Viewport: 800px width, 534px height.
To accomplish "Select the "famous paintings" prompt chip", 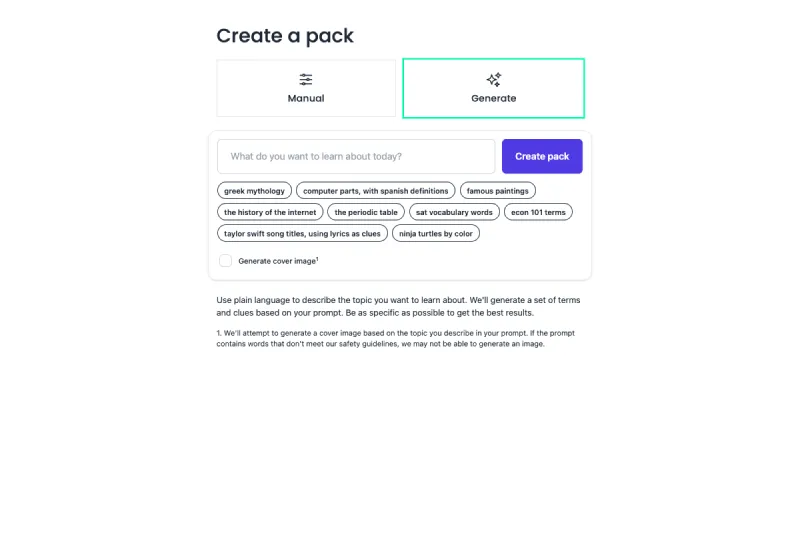I will click(x=498, y=190).
